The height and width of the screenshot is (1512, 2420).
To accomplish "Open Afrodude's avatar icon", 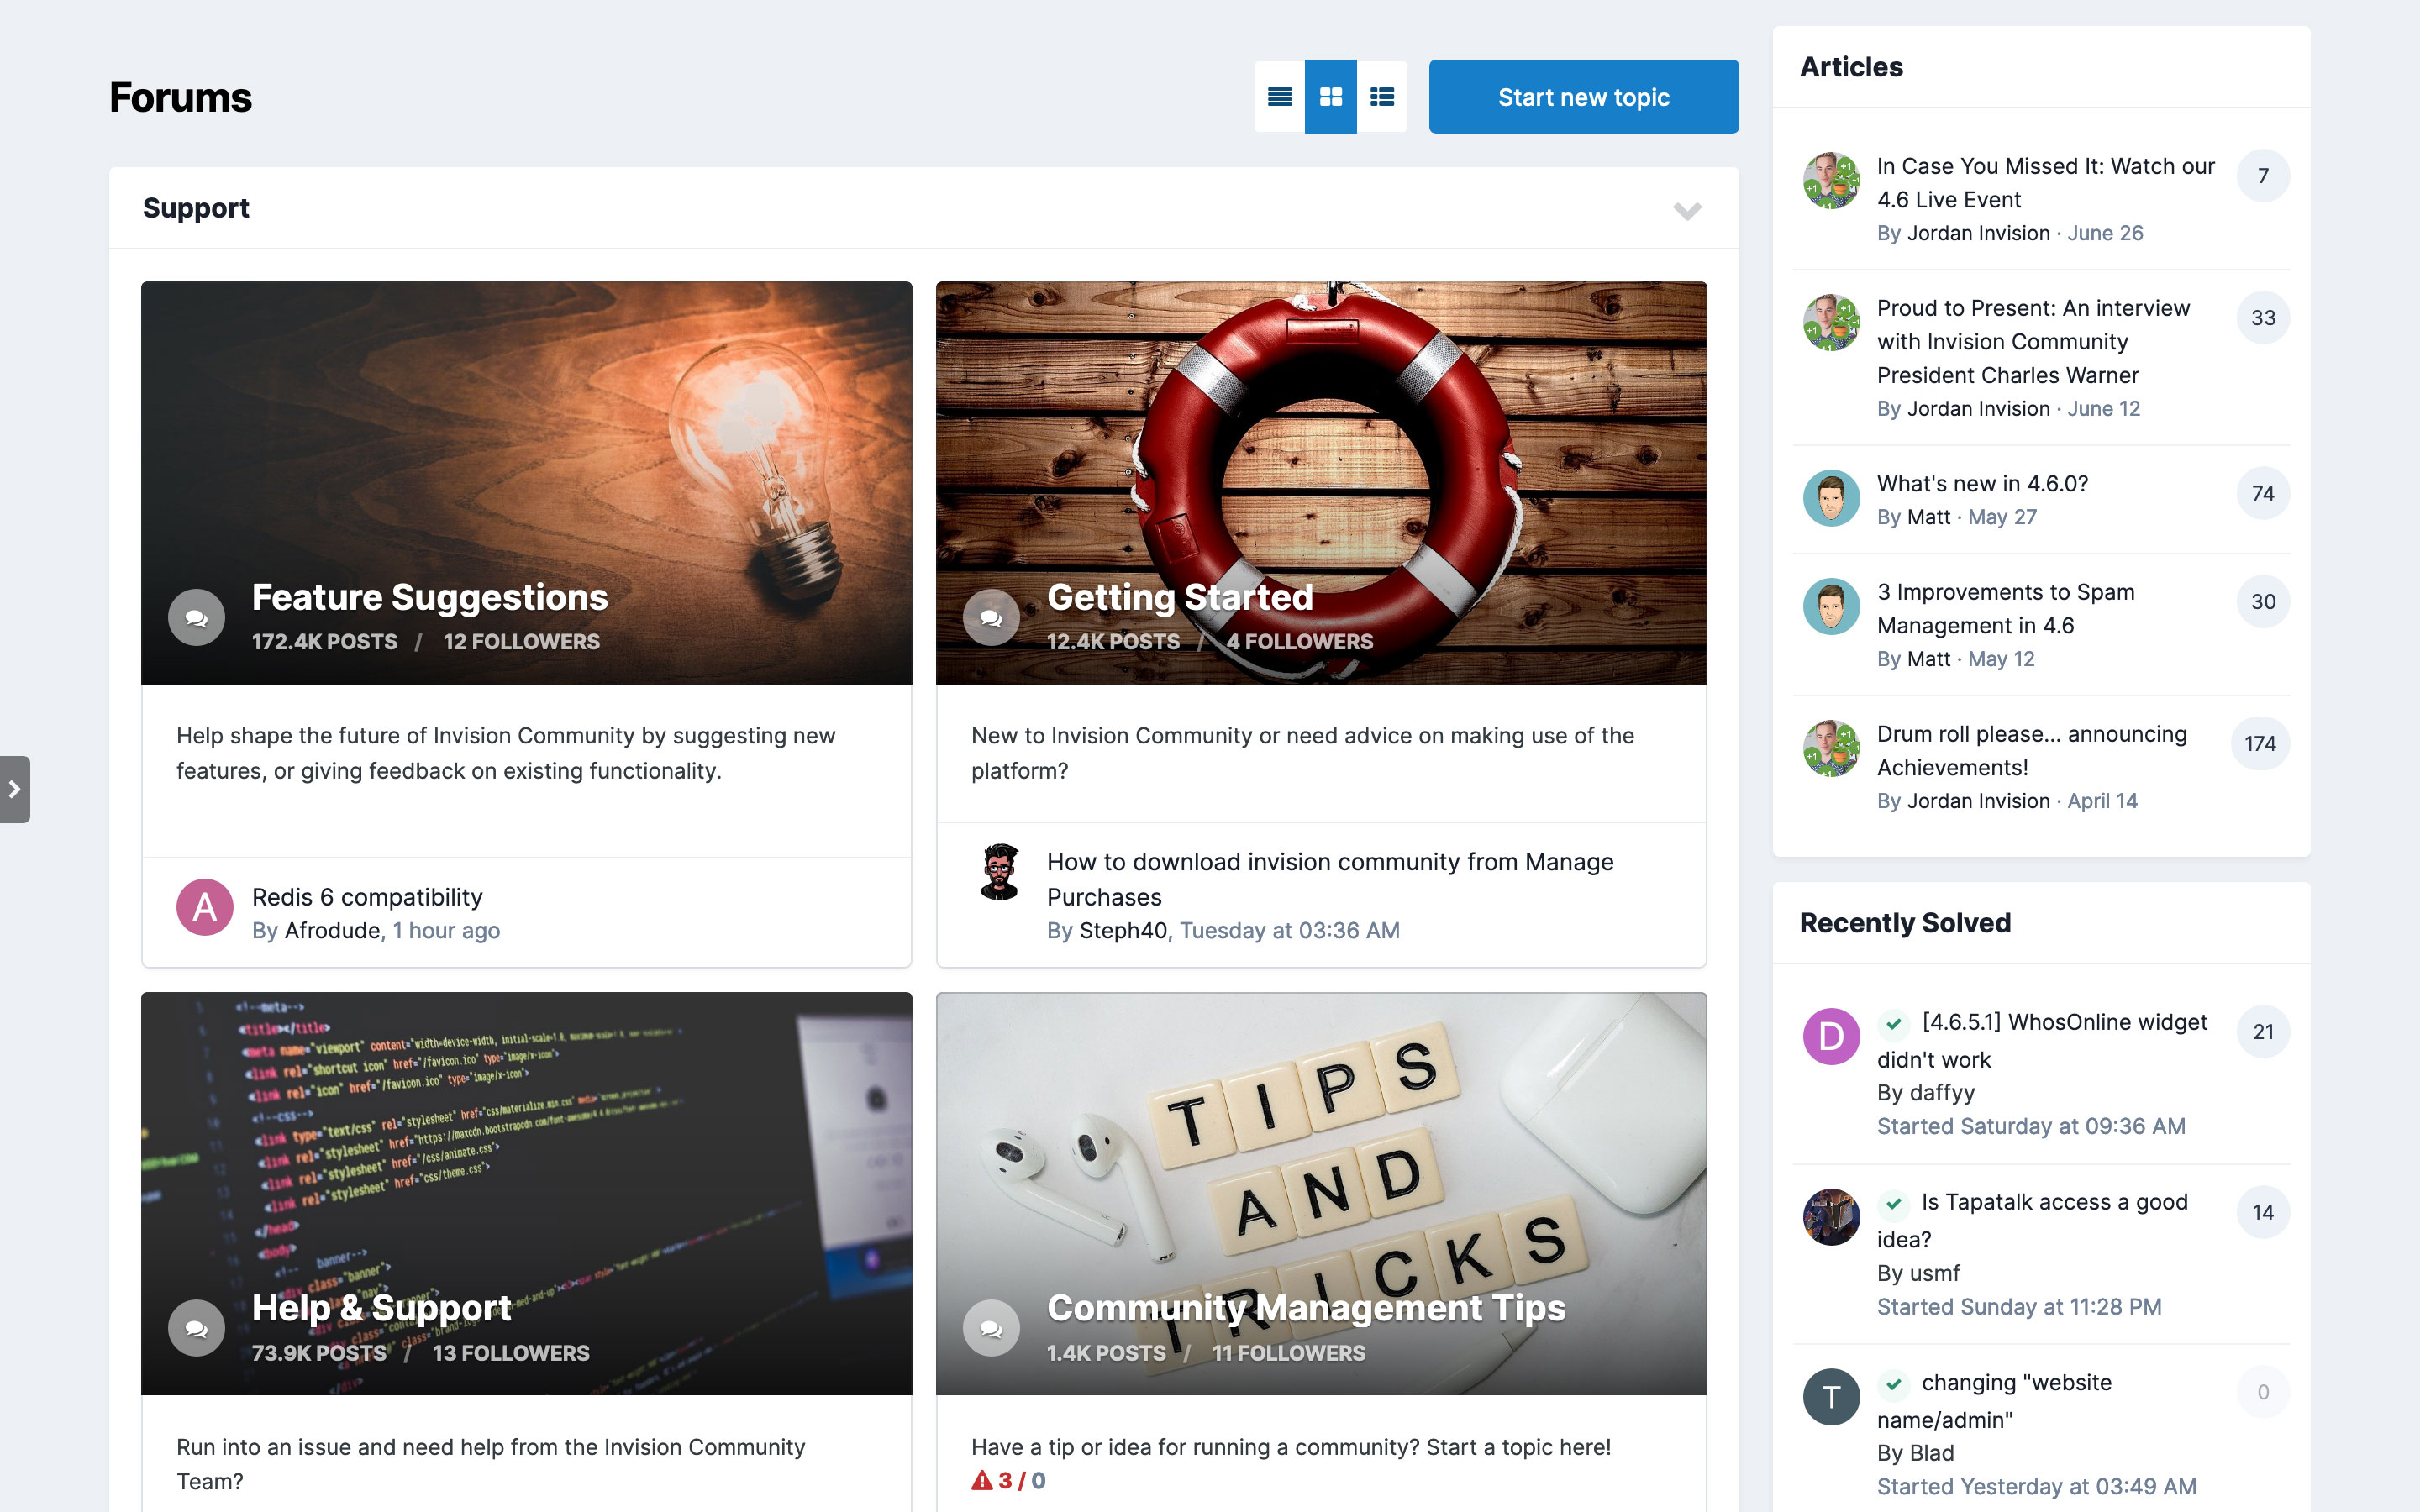I will click(205, 907).
